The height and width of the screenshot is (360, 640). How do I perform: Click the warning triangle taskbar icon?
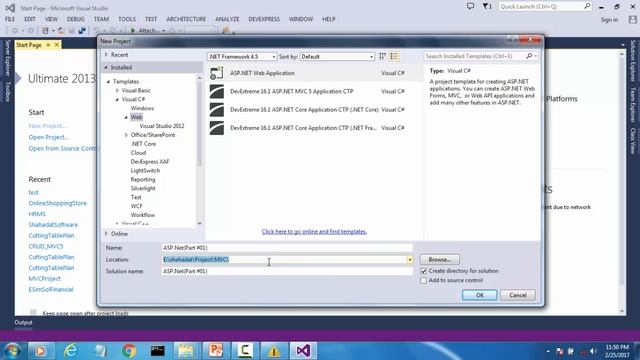coord(274,351)
